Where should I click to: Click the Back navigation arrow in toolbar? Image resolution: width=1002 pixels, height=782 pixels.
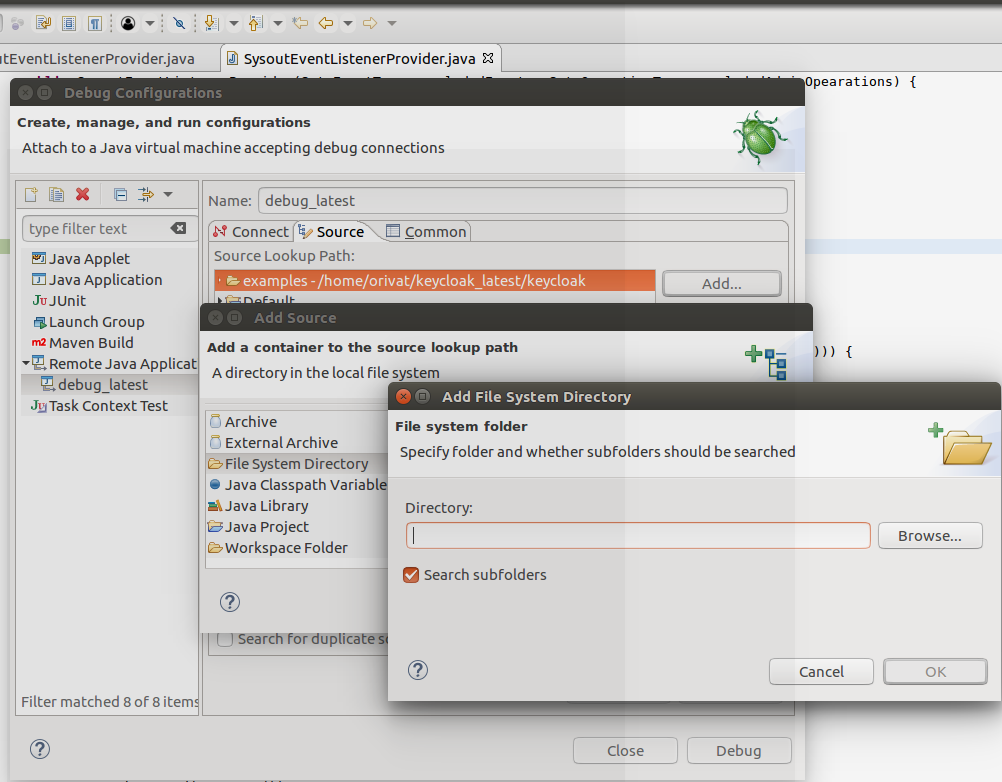(325, 22)
